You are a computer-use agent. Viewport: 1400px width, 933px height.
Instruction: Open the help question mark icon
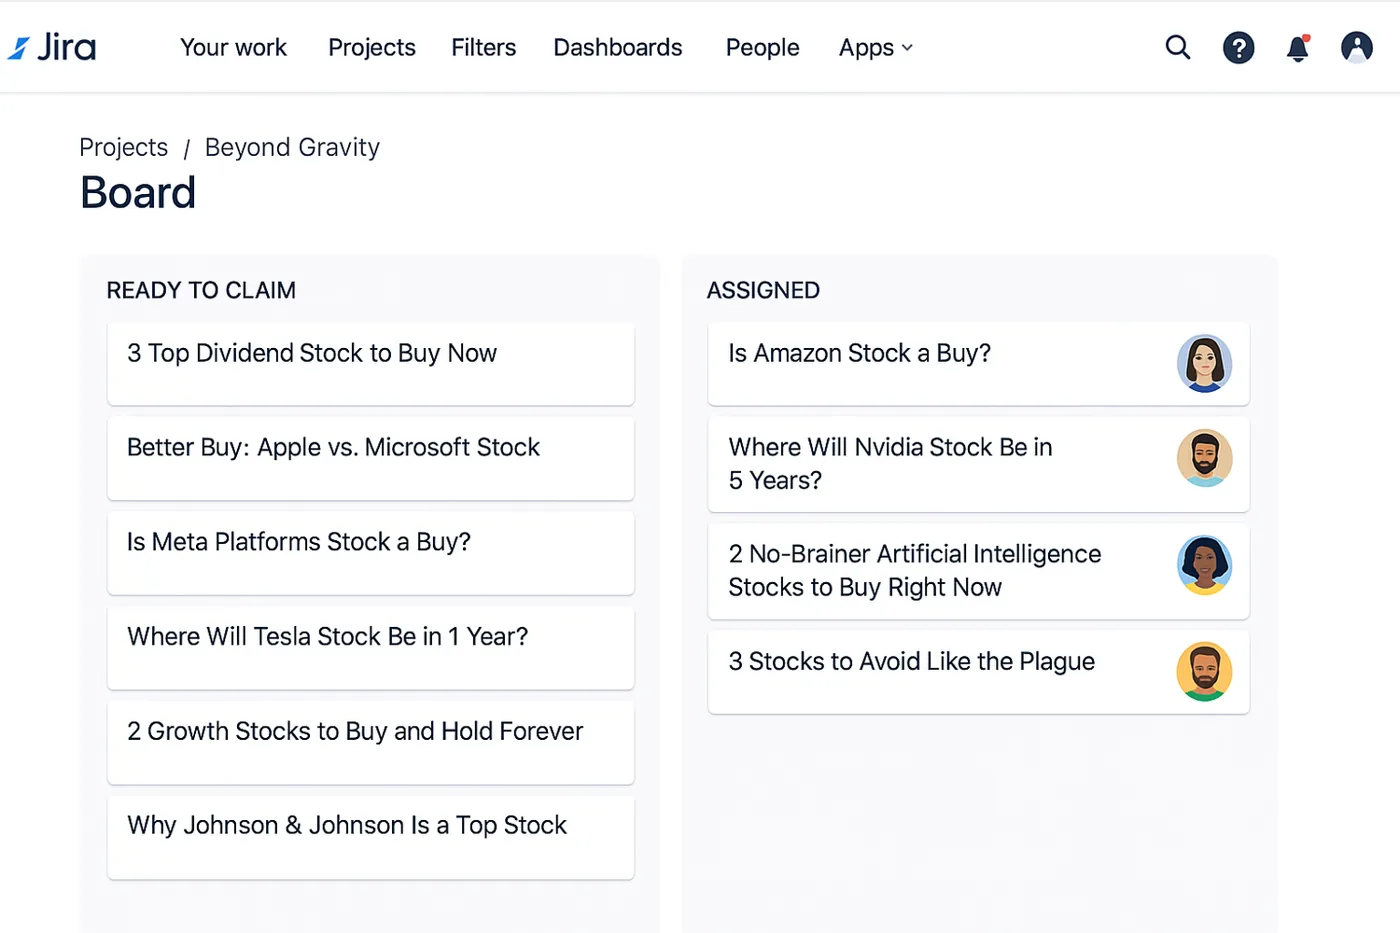pyautogui.click(x=1238, y=48)
